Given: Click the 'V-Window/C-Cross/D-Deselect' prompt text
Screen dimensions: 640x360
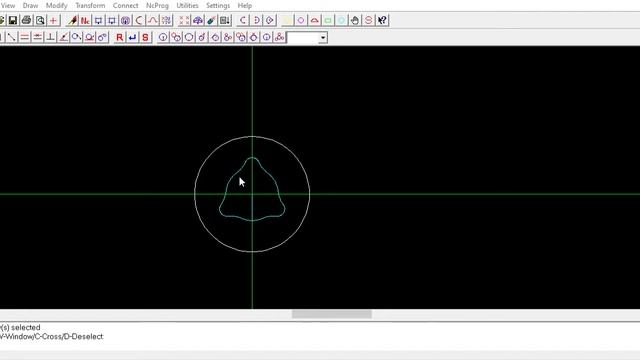Looking at the screenshot, I should pyautogui.click(x=51, y=337).
